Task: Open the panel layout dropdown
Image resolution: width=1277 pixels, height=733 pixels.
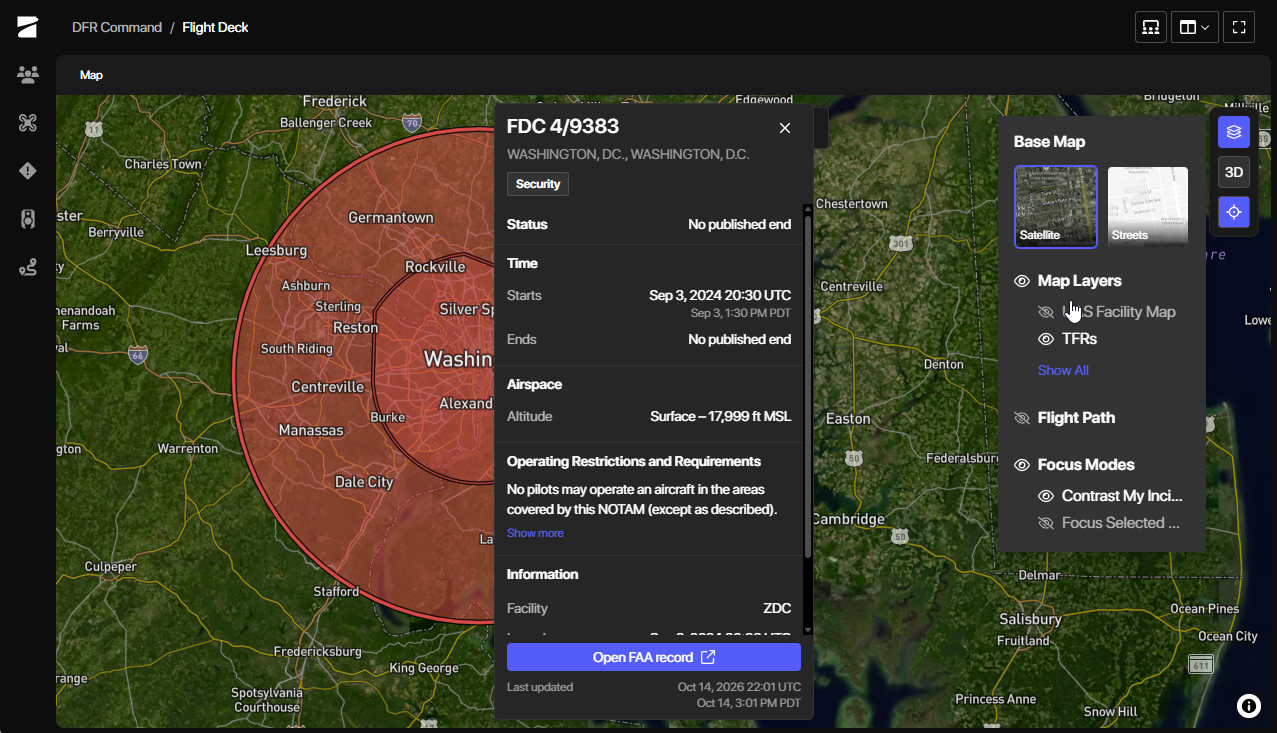Action: click(x=1195, y=27)
